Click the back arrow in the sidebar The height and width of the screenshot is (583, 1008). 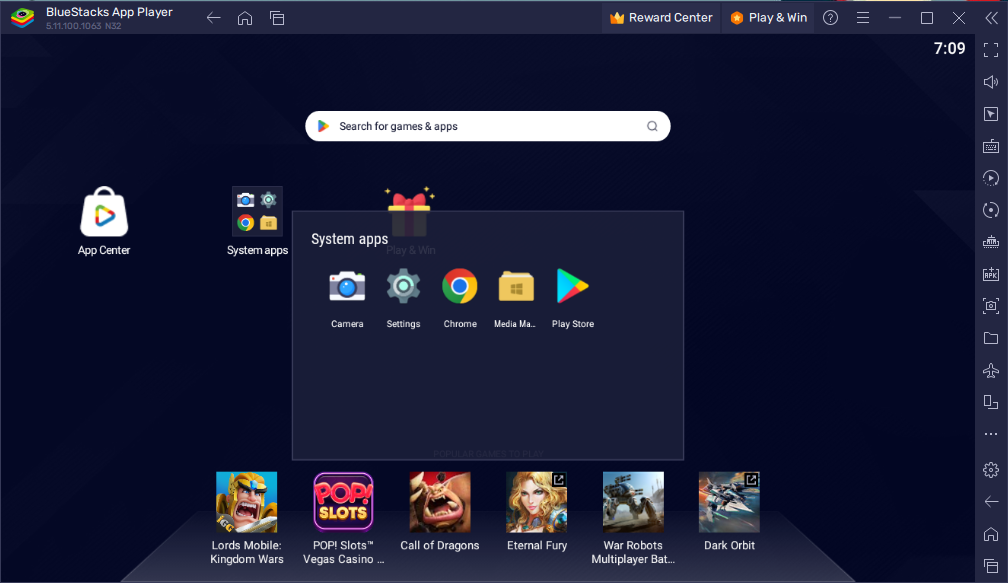point(991,502)
